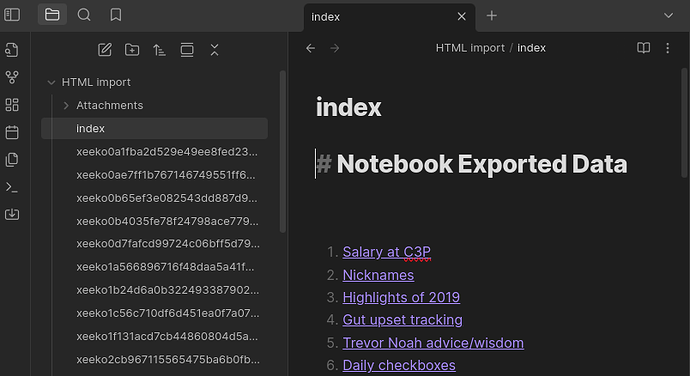Screen dimensions: 690x376
Task: Open graph view from ribbon
Action: [x=12, y=77]
